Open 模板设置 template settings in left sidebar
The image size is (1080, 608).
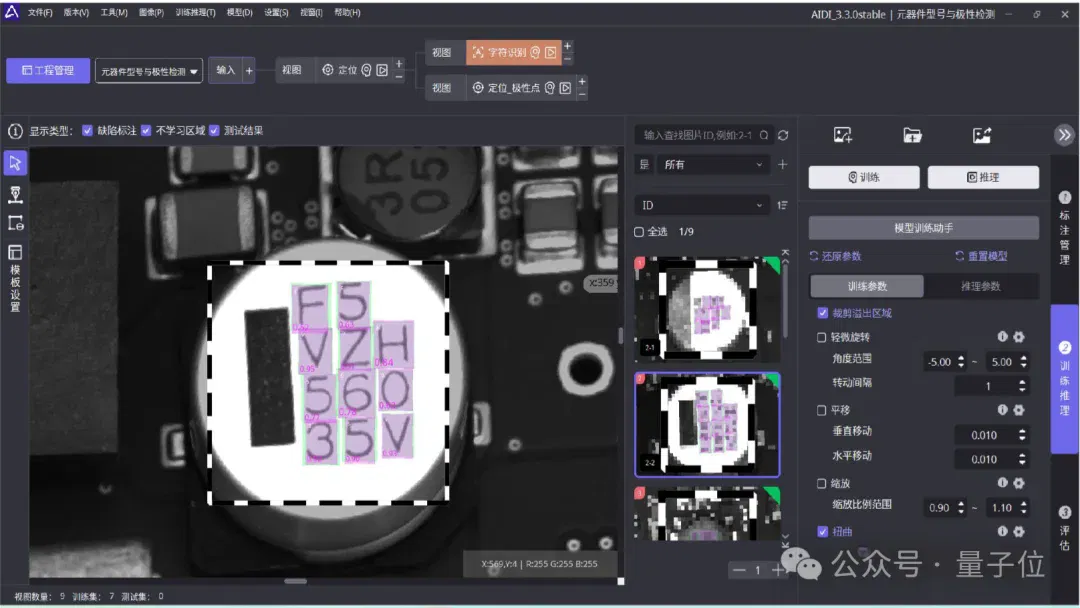click(x=15, y=278)
